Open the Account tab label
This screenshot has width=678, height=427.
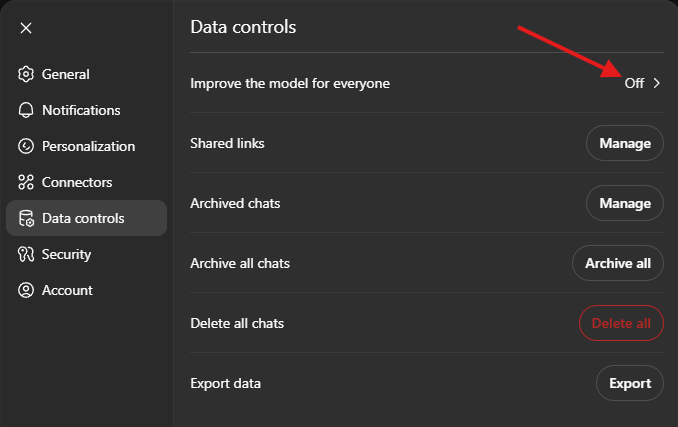tap(67, 290)
